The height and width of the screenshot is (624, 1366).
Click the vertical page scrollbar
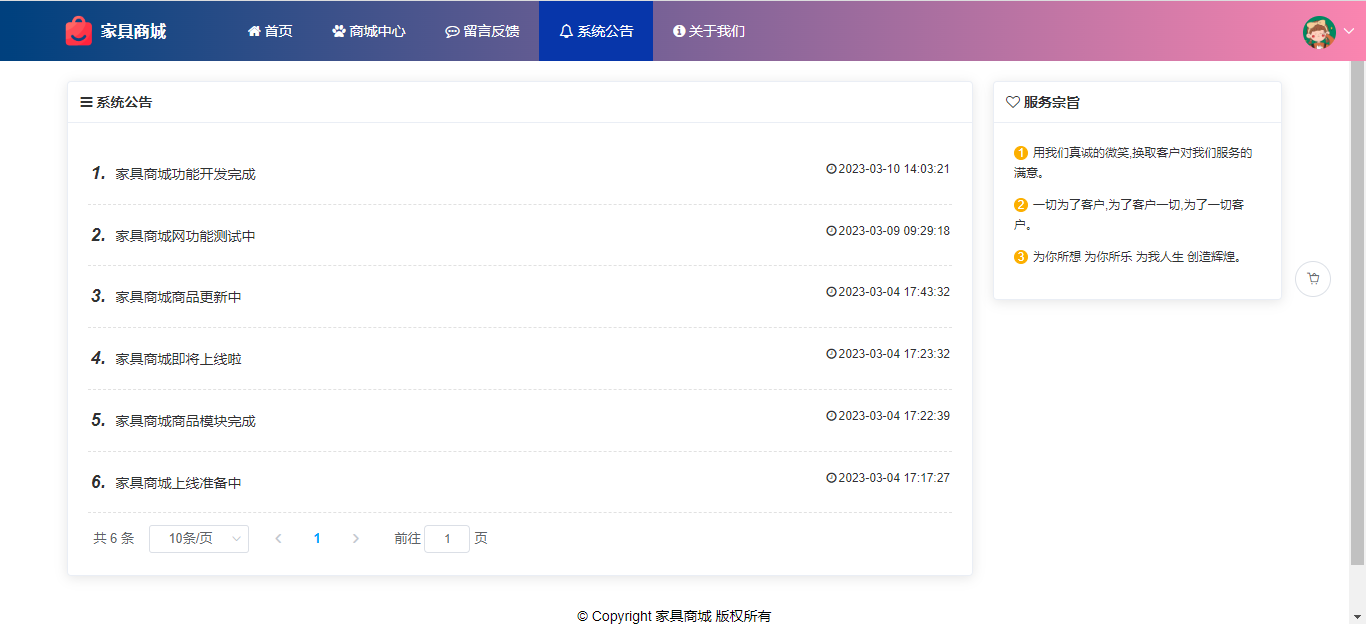click(x=1357, y=300)
